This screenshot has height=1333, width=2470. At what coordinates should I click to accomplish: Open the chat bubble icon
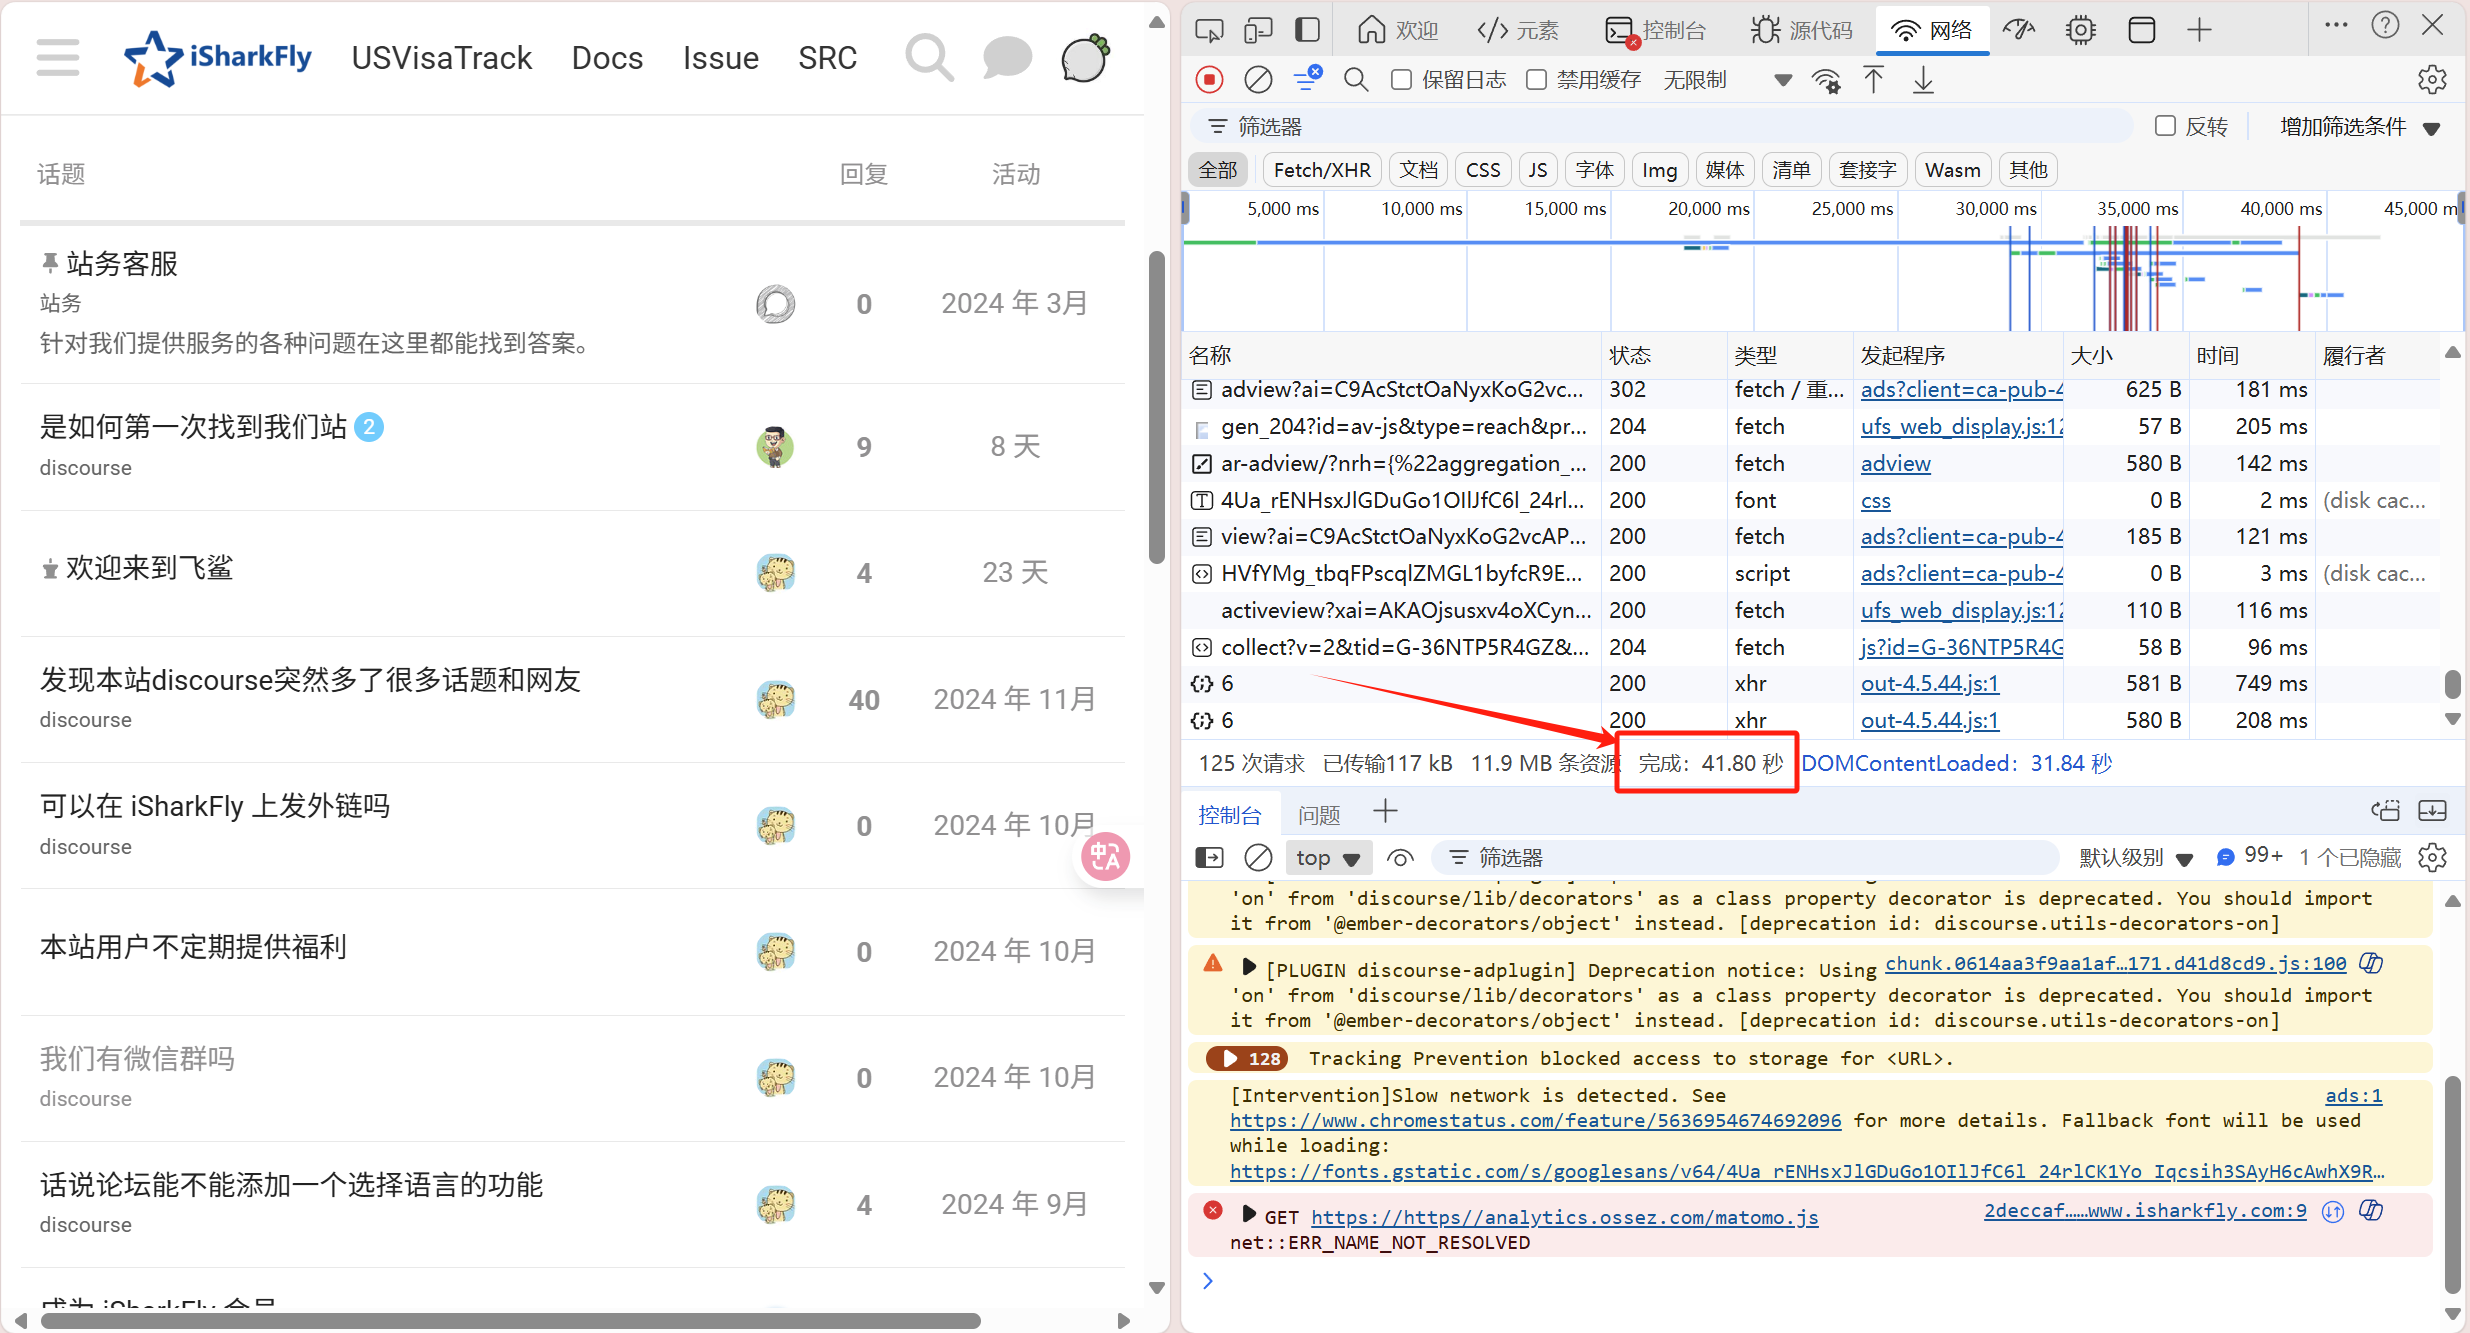click(1006, 57)
